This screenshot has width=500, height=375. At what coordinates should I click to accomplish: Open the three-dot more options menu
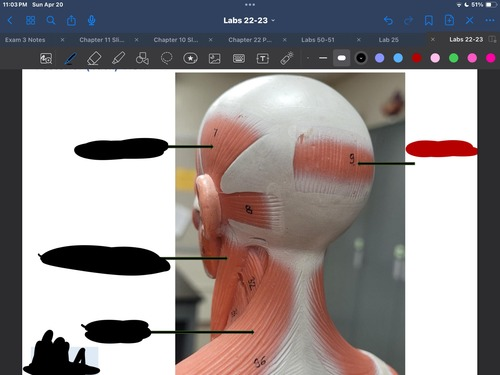click(490, 21)
